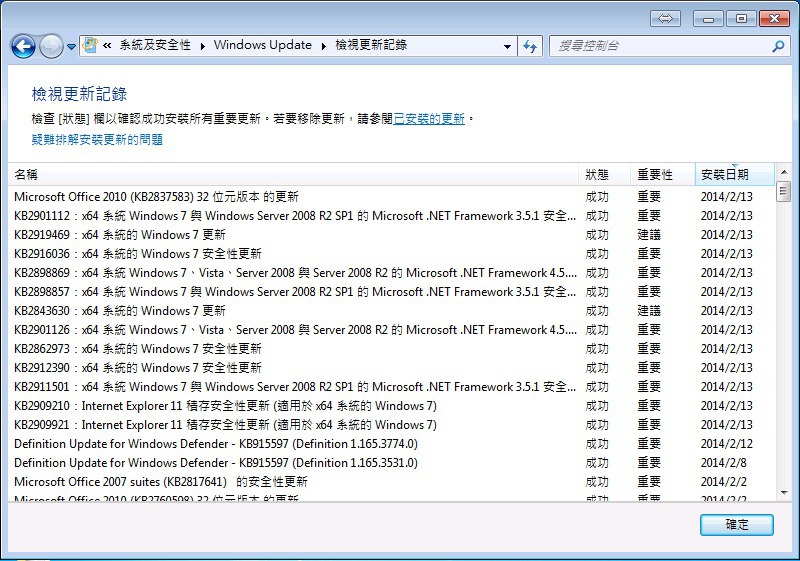Click the Control Panel icon in address bar
Screen dimensions: 800x561
coord(90,45)
